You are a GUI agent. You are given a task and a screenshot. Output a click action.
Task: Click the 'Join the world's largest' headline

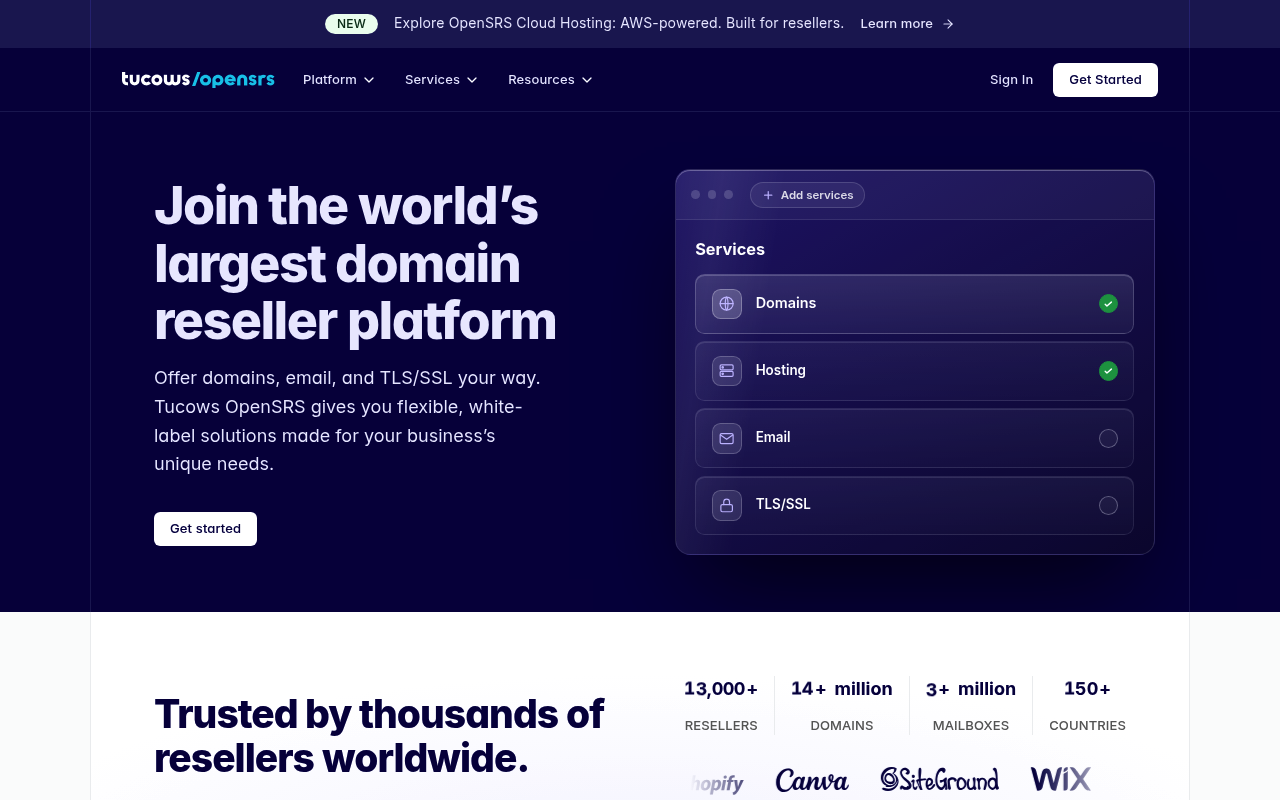[355, 263]
